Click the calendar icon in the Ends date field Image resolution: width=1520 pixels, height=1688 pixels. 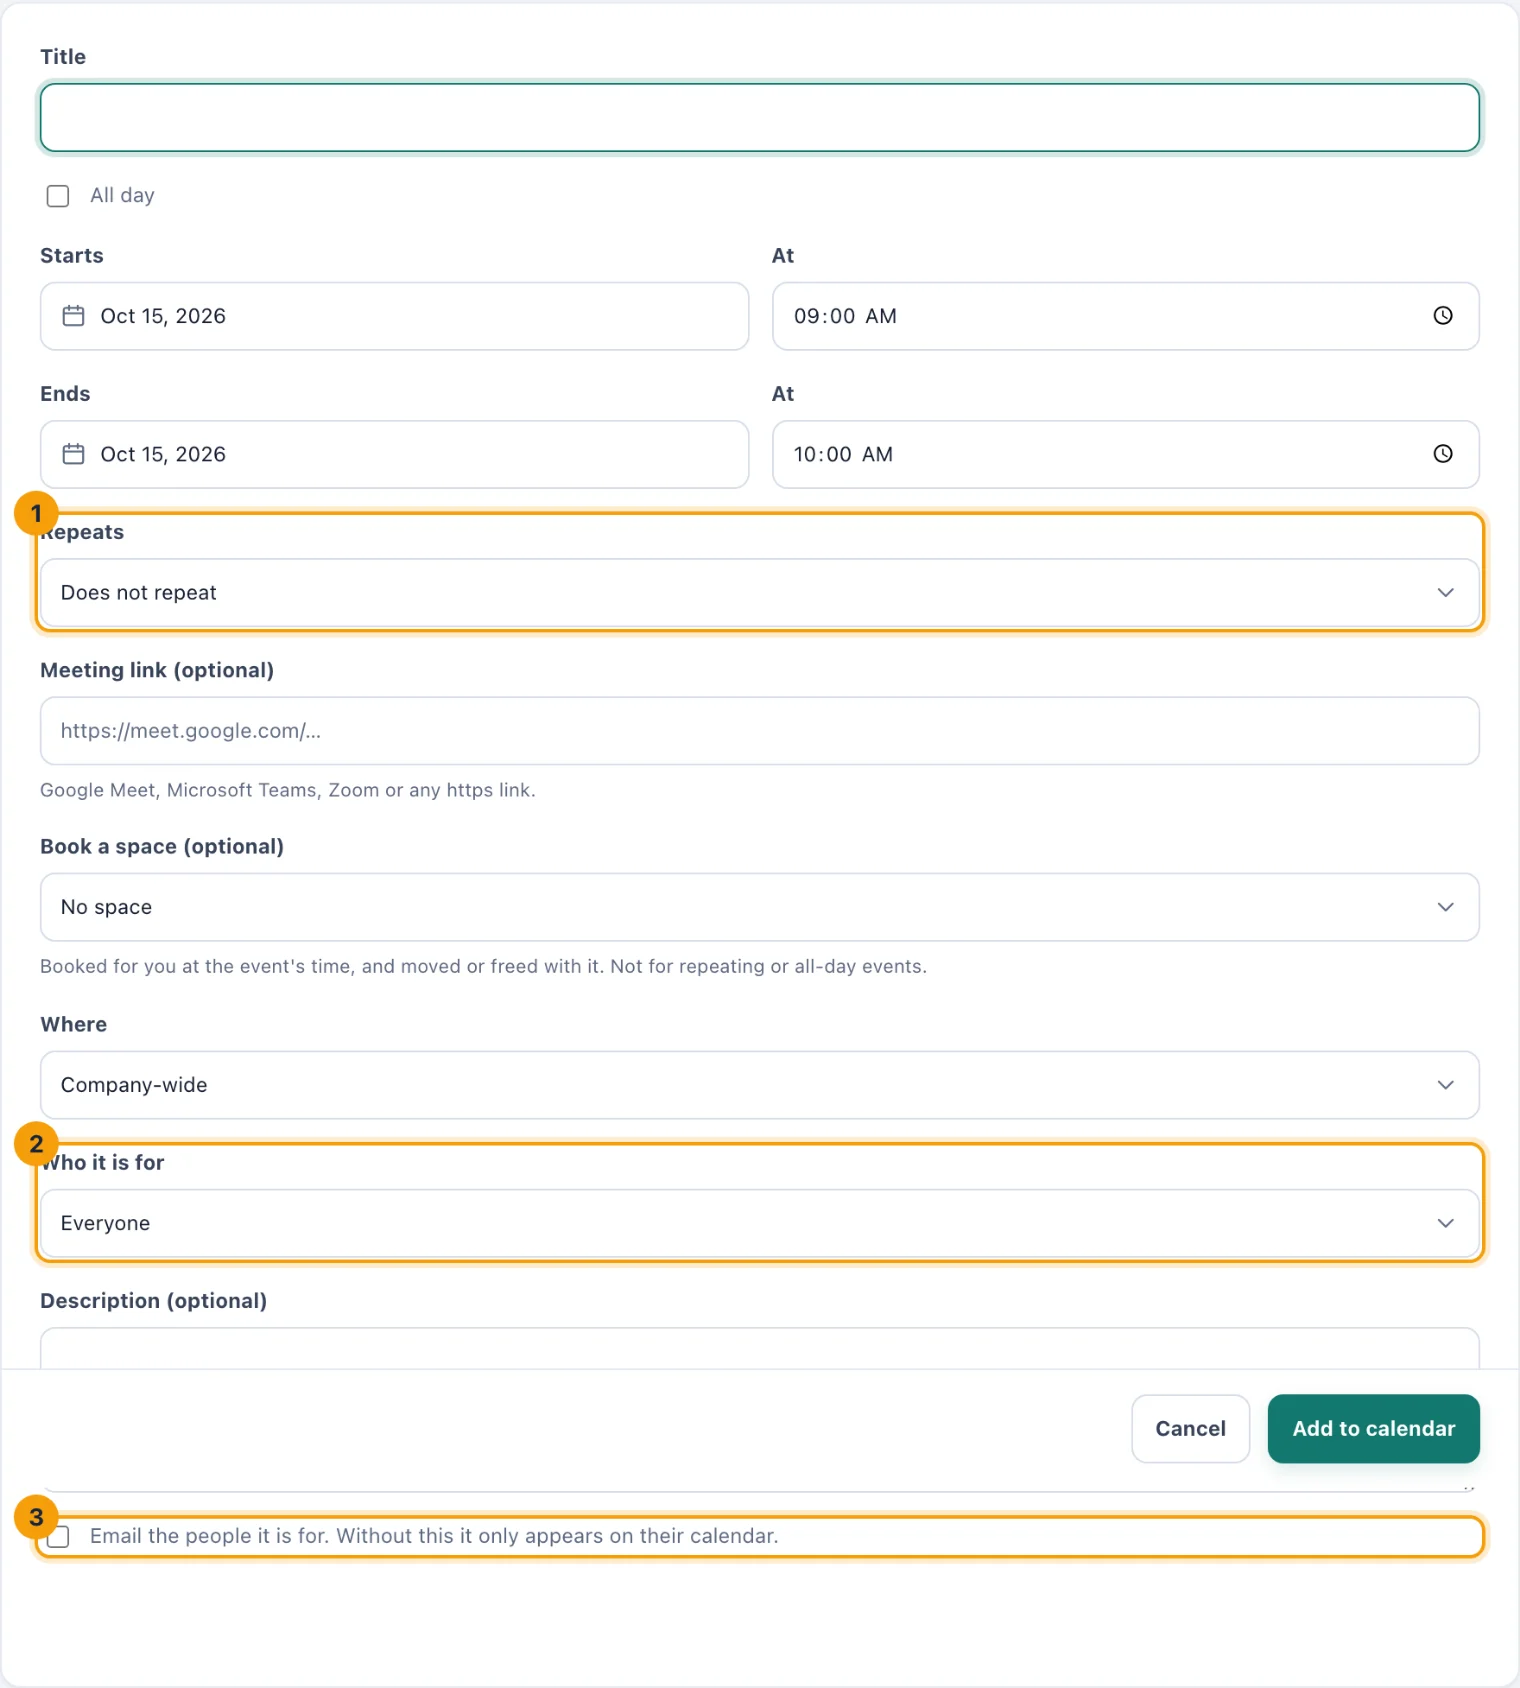(73, 454)
